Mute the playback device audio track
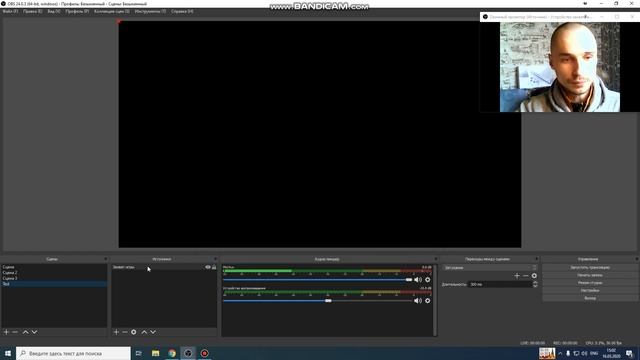Viewport: 640px width, 360px height. point(418,301)
